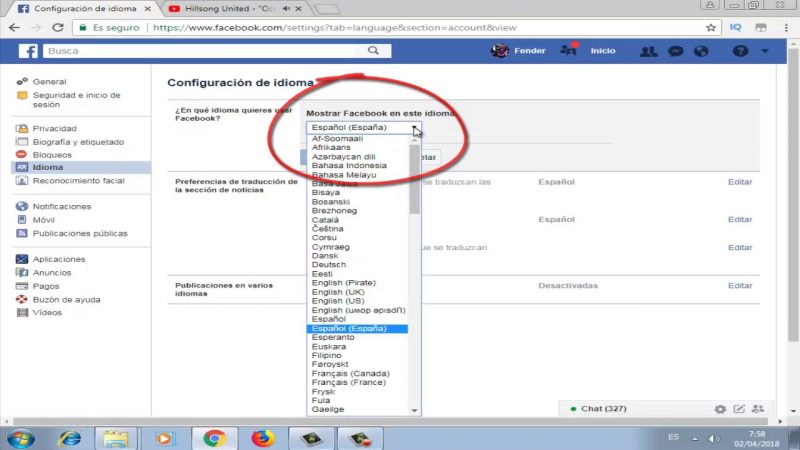The width and height of the screenshot is (800, 450).
Task: Open Buzón de ayuda
Action: [x=66, y=299]
